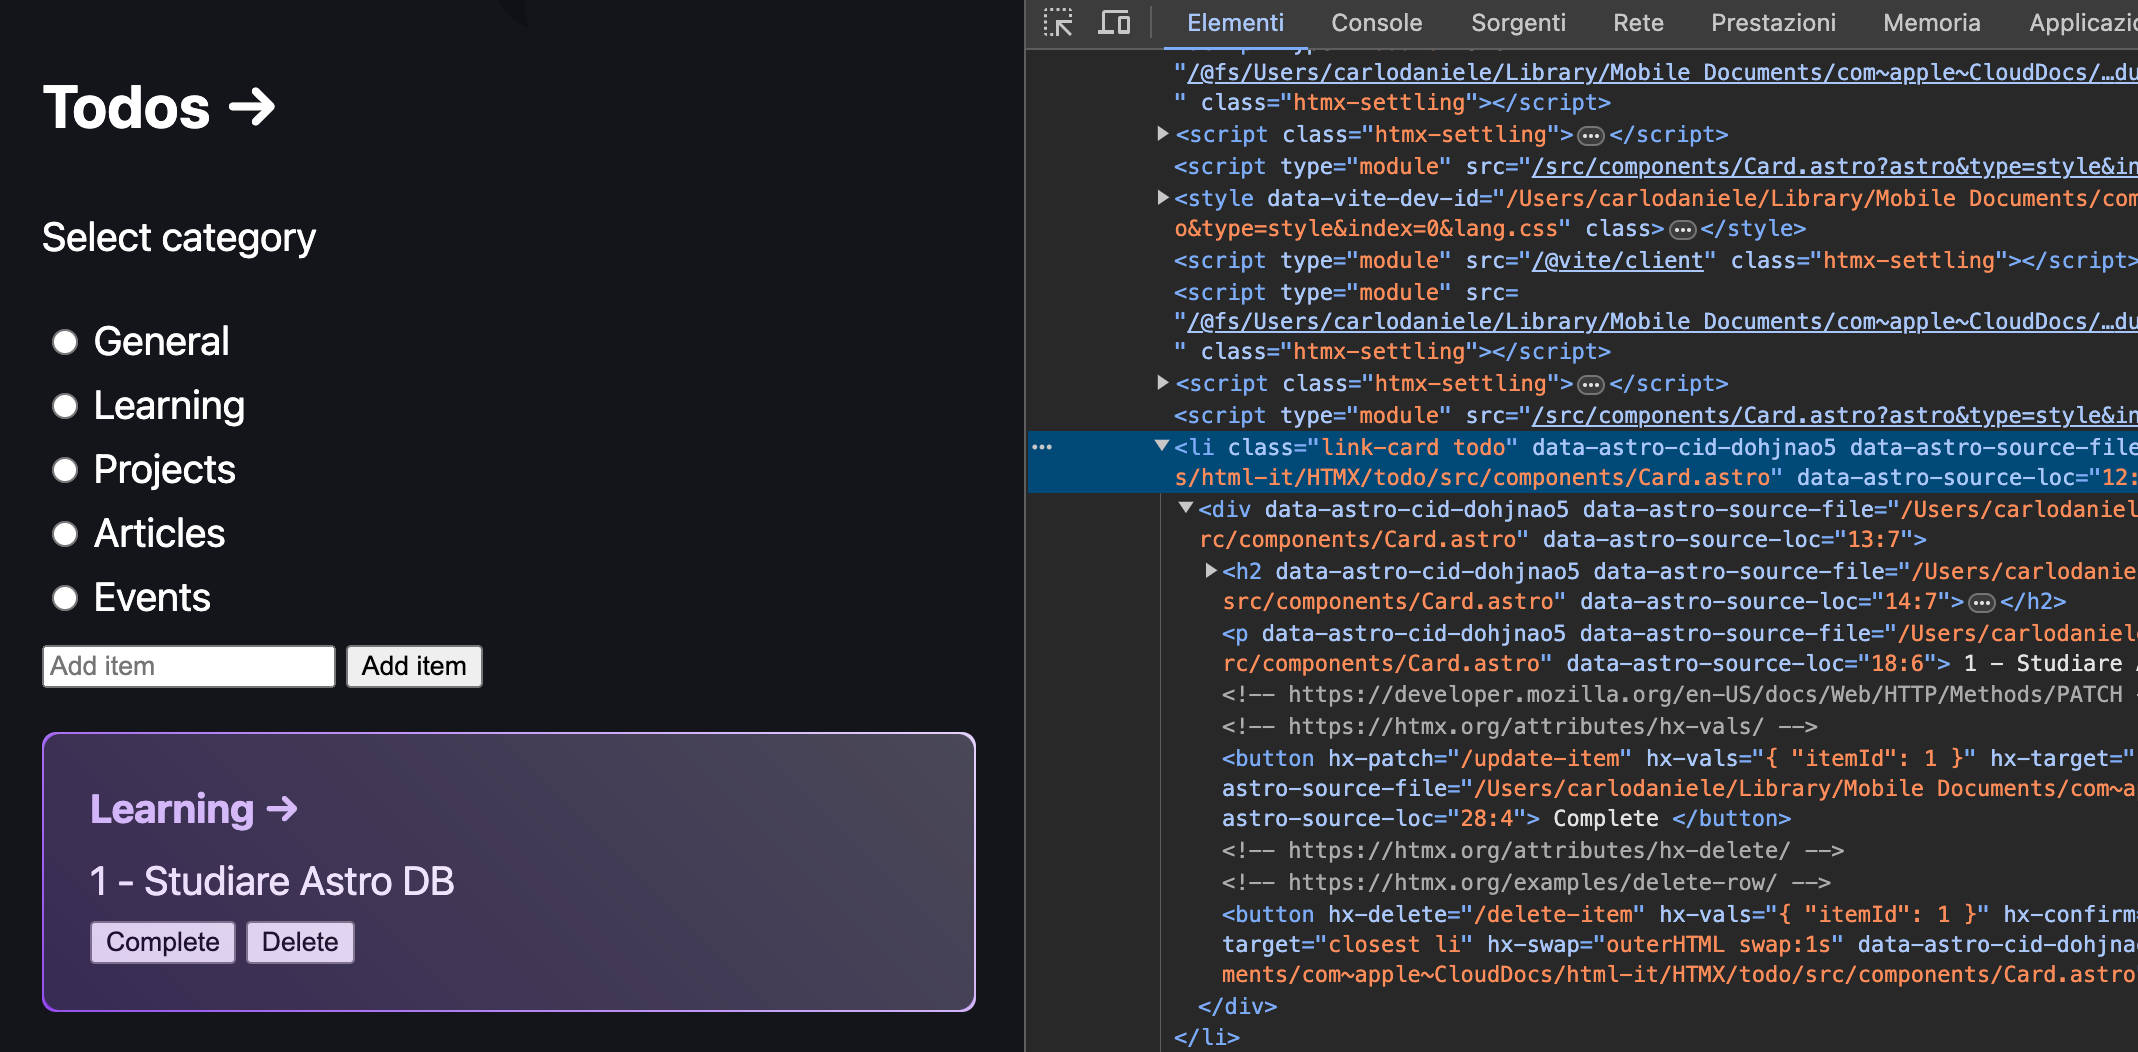Click the Todos heading
The width and height of the screenshot is (2138, 1052).
159,107
